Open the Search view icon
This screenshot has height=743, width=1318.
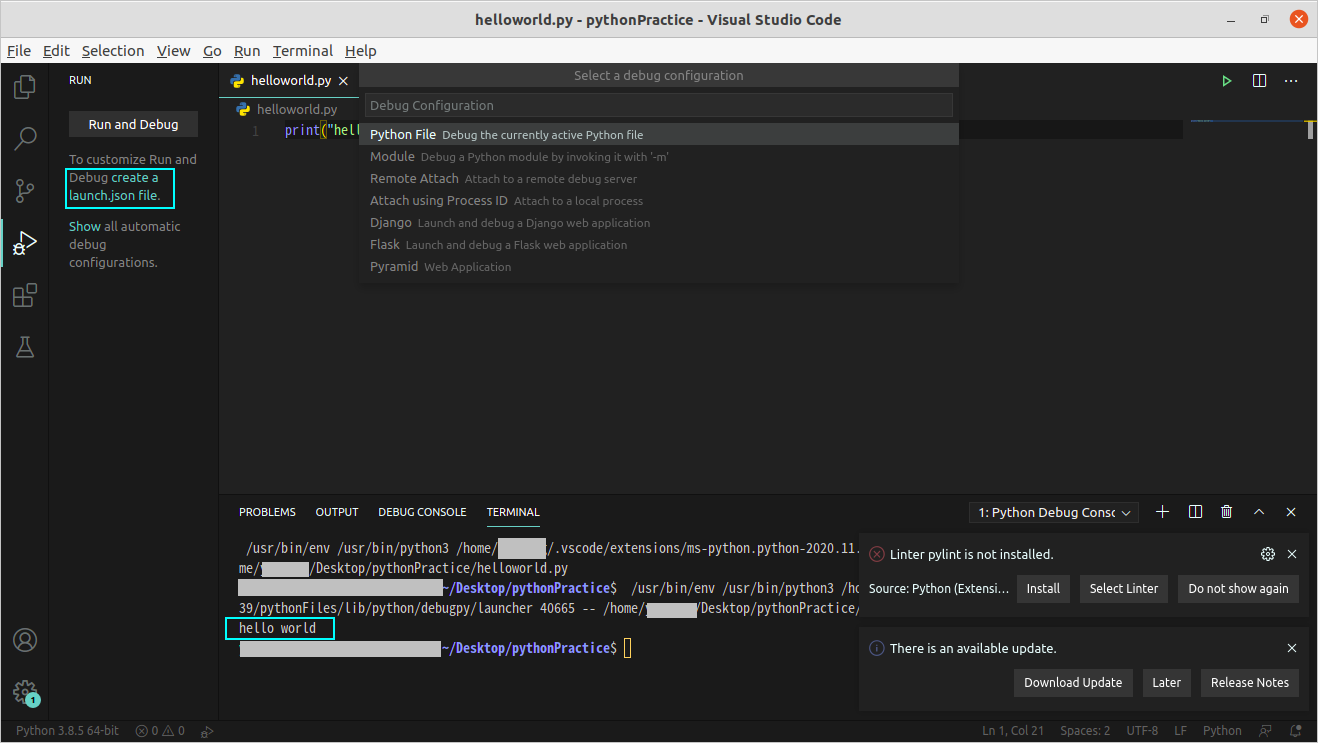click(25, 139)
